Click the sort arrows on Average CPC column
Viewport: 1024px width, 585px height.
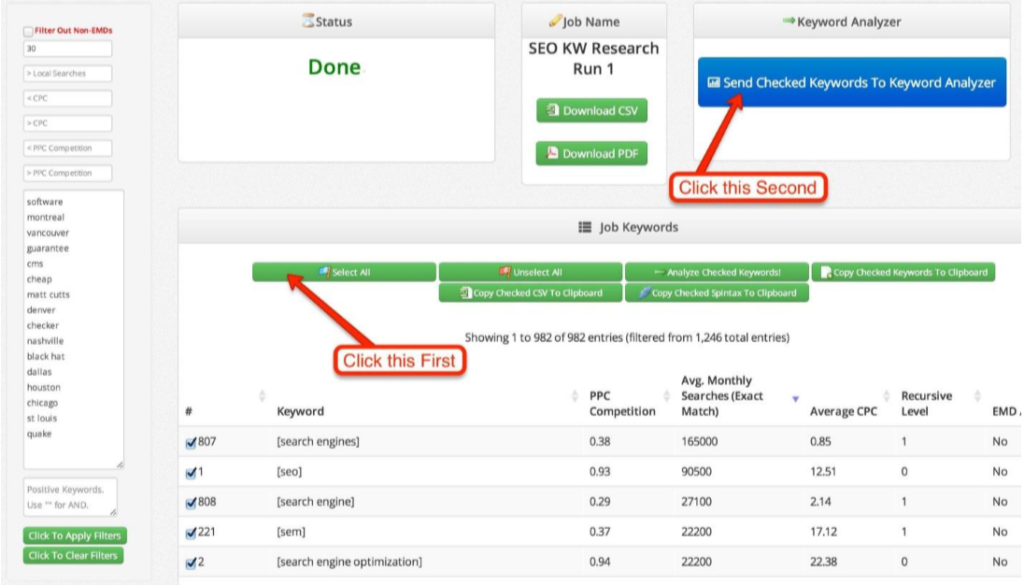886,397
